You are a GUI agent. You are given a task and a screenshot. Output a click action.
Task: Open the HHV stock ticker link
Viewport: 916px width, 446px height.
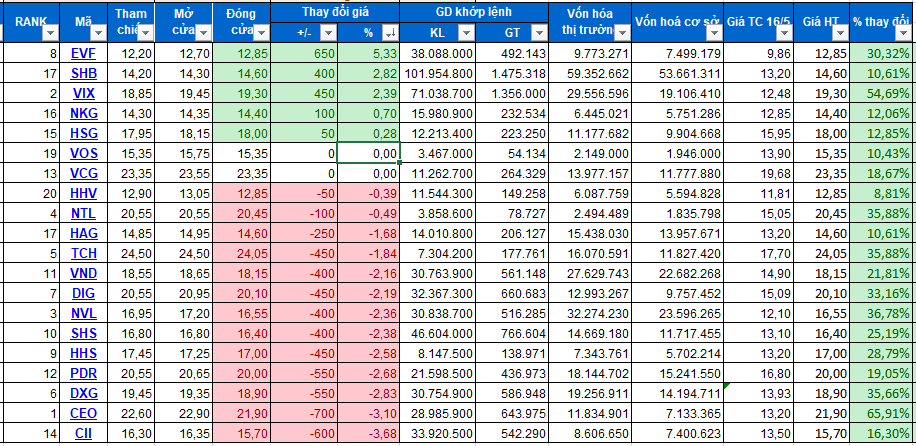pyautogui.click(x=84, y=193)
